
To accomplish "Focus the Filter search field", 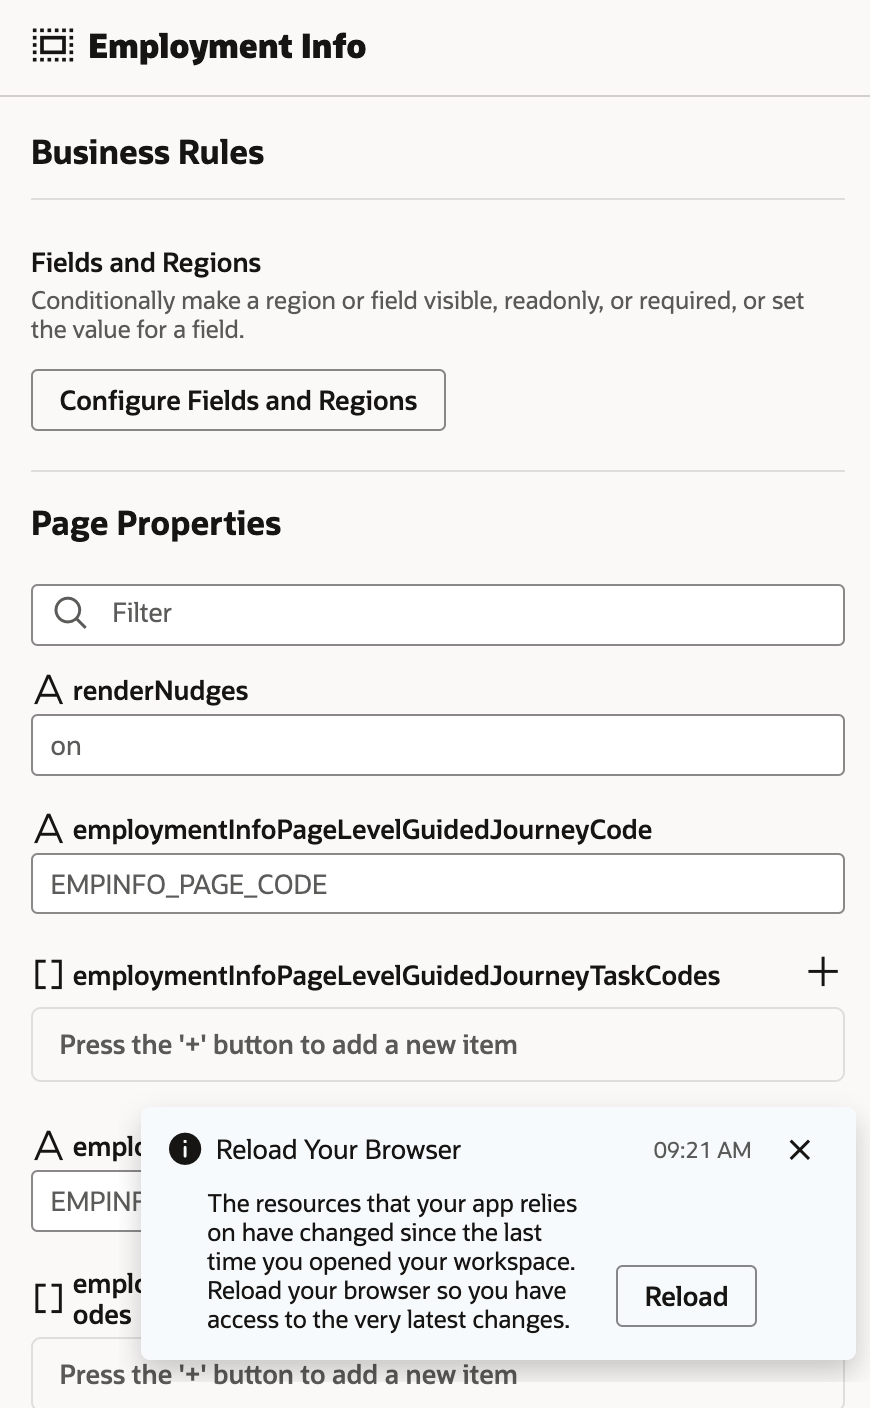I will click(x=470, y=614).
